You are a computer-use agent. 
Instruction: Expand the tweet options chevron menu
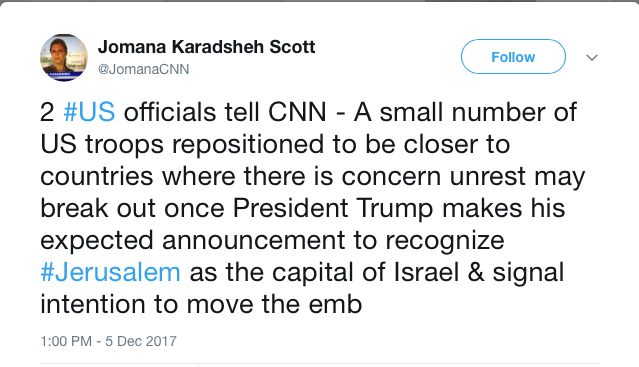[592, 57]
